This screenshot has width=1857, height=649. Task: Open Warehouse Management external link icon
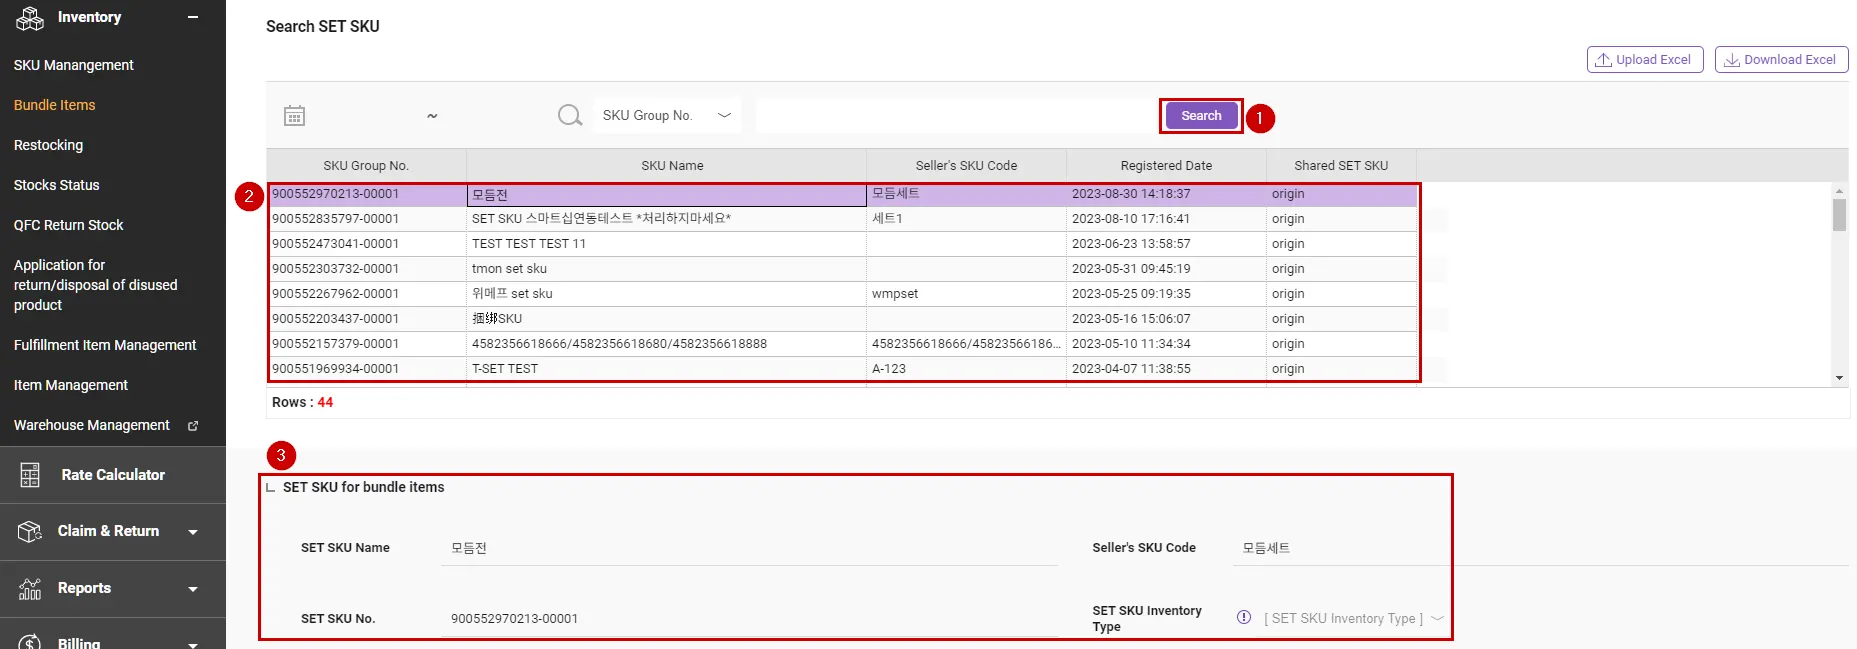tap(193, 426)
